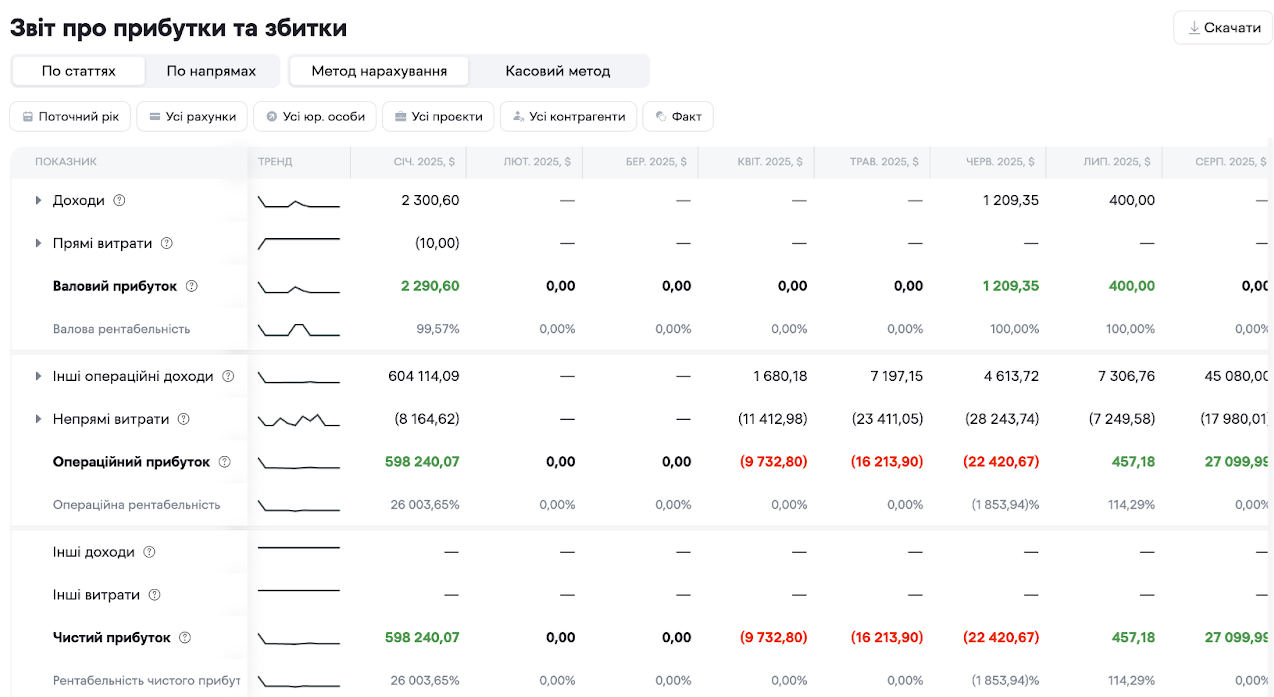Switch to Касовий метод
The height and width of the screenshot is (697, 1274).
tap(557, 71)
